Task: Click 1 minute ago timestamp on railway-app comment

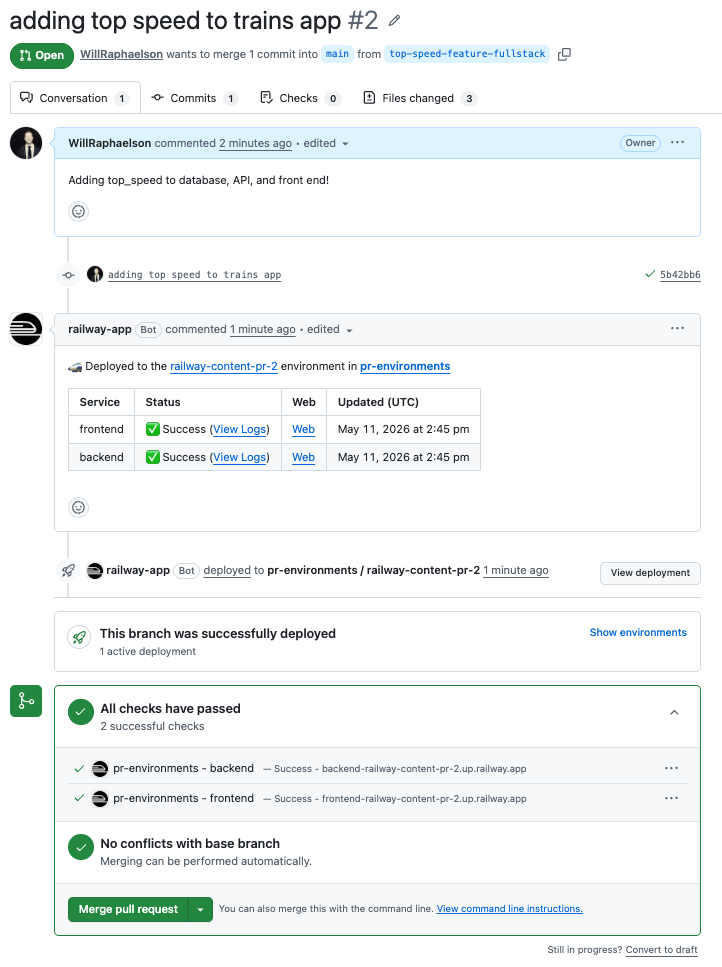Action: (x=263, y=329)
